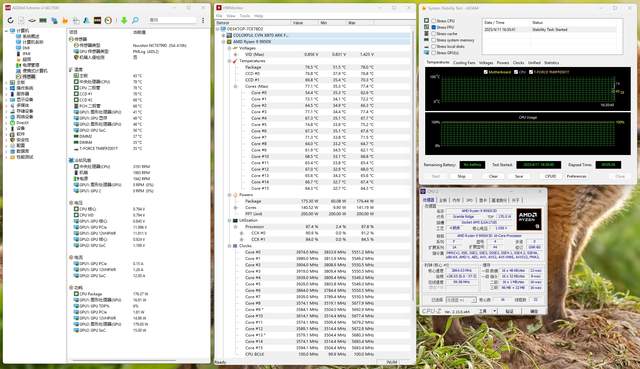The image size is (640, 369).
Task: Open the Tools menu in HWMonitor
Action: tap(245, 16)
